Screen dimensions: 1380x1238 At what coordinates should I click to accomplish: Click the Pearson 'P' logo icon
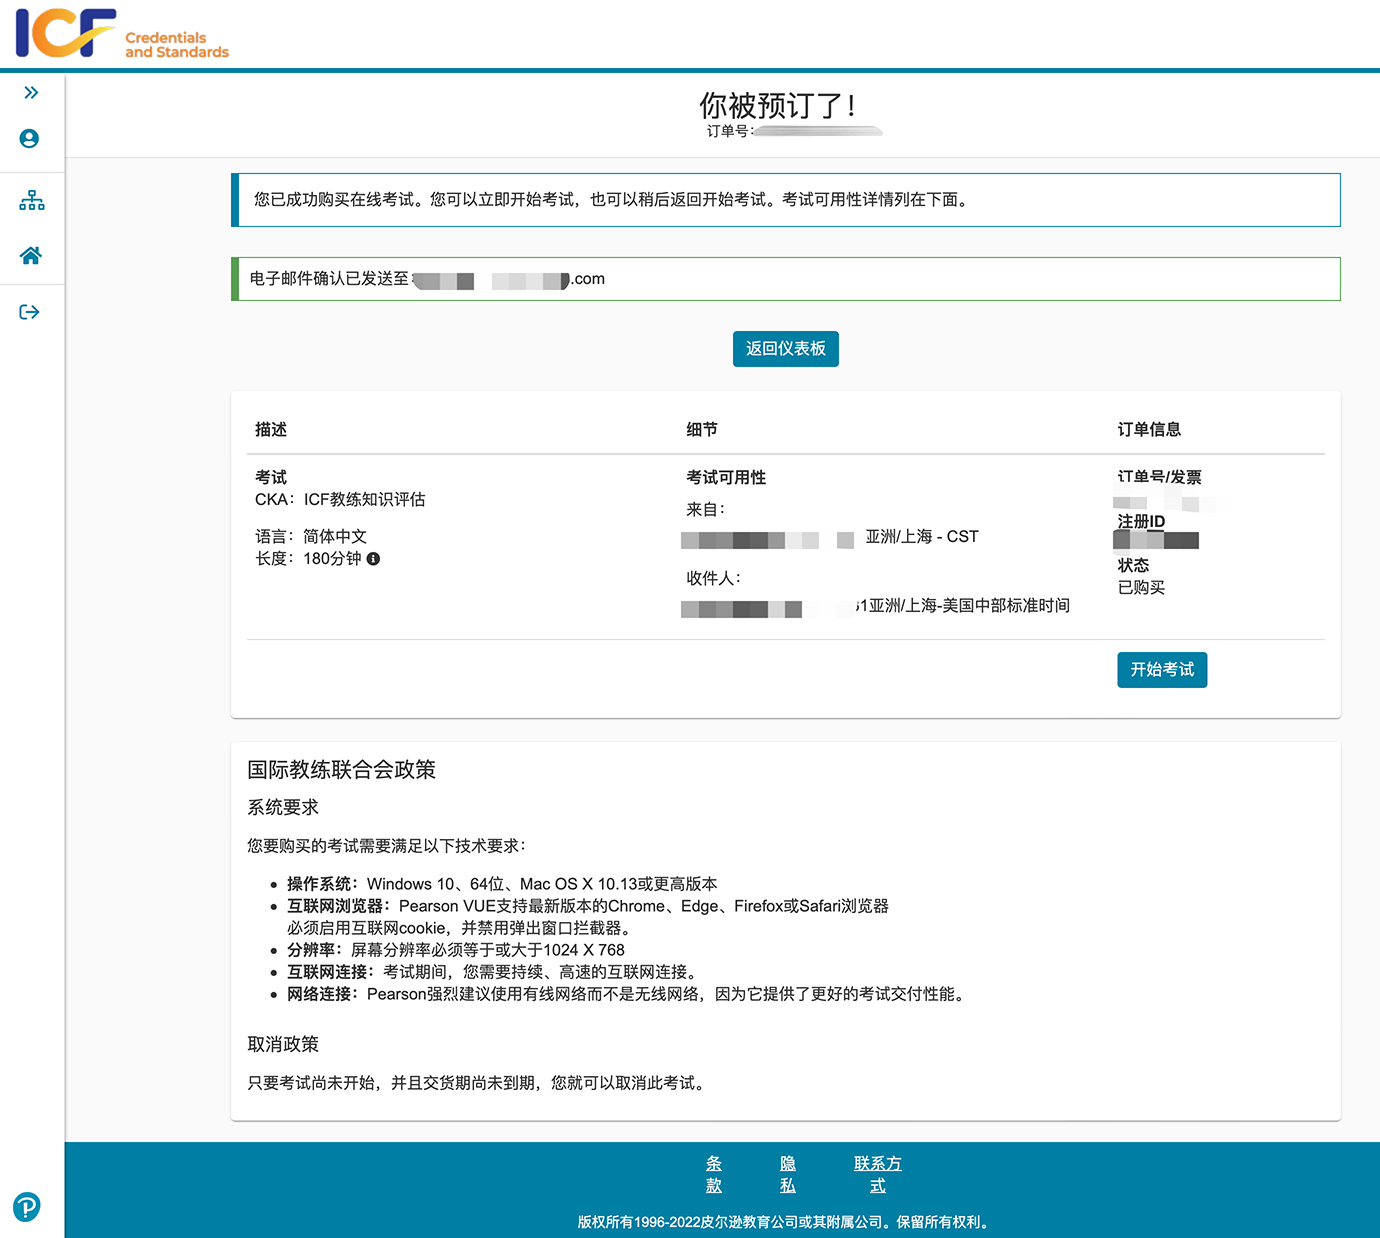(27, 1207)
